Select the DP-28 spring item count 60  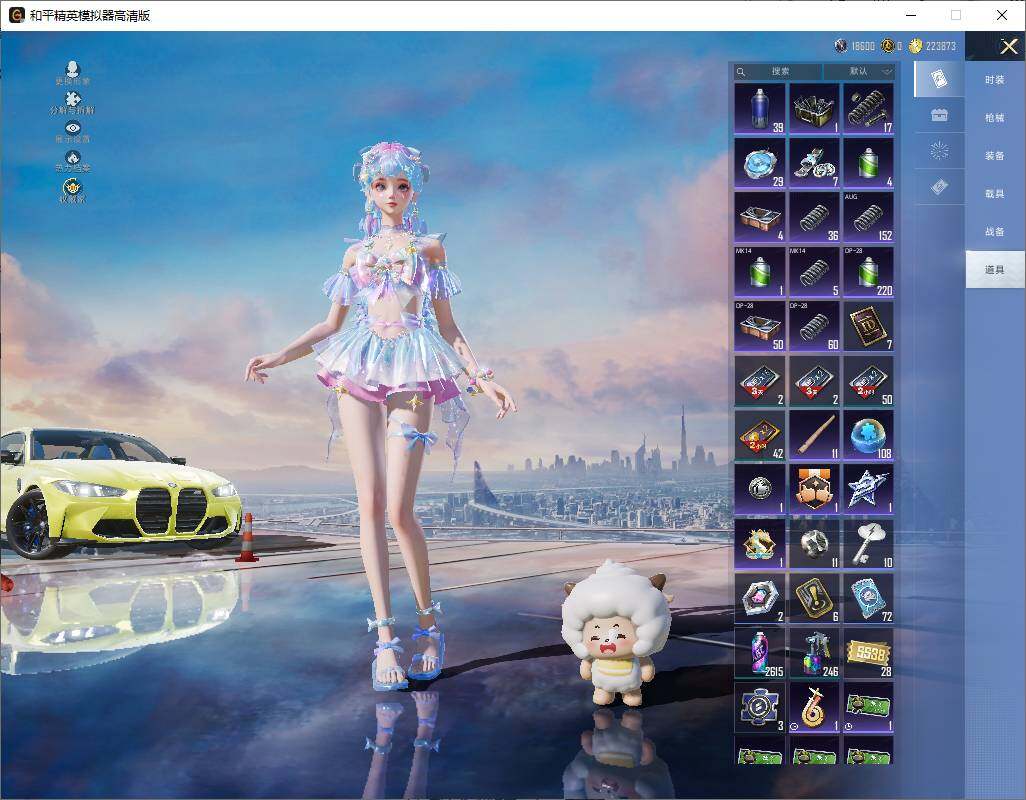pos(814,326)
